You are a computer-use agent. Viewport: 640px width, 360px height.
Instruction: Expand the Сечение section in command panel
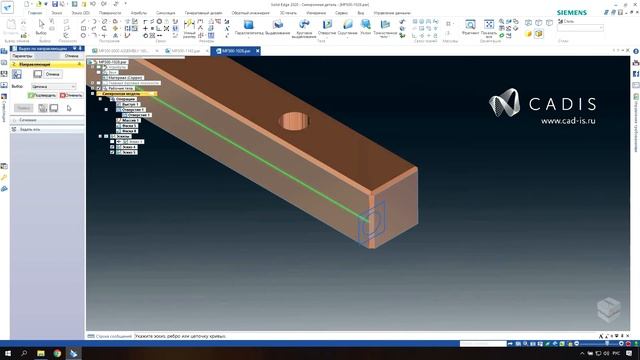pos(47,120)
